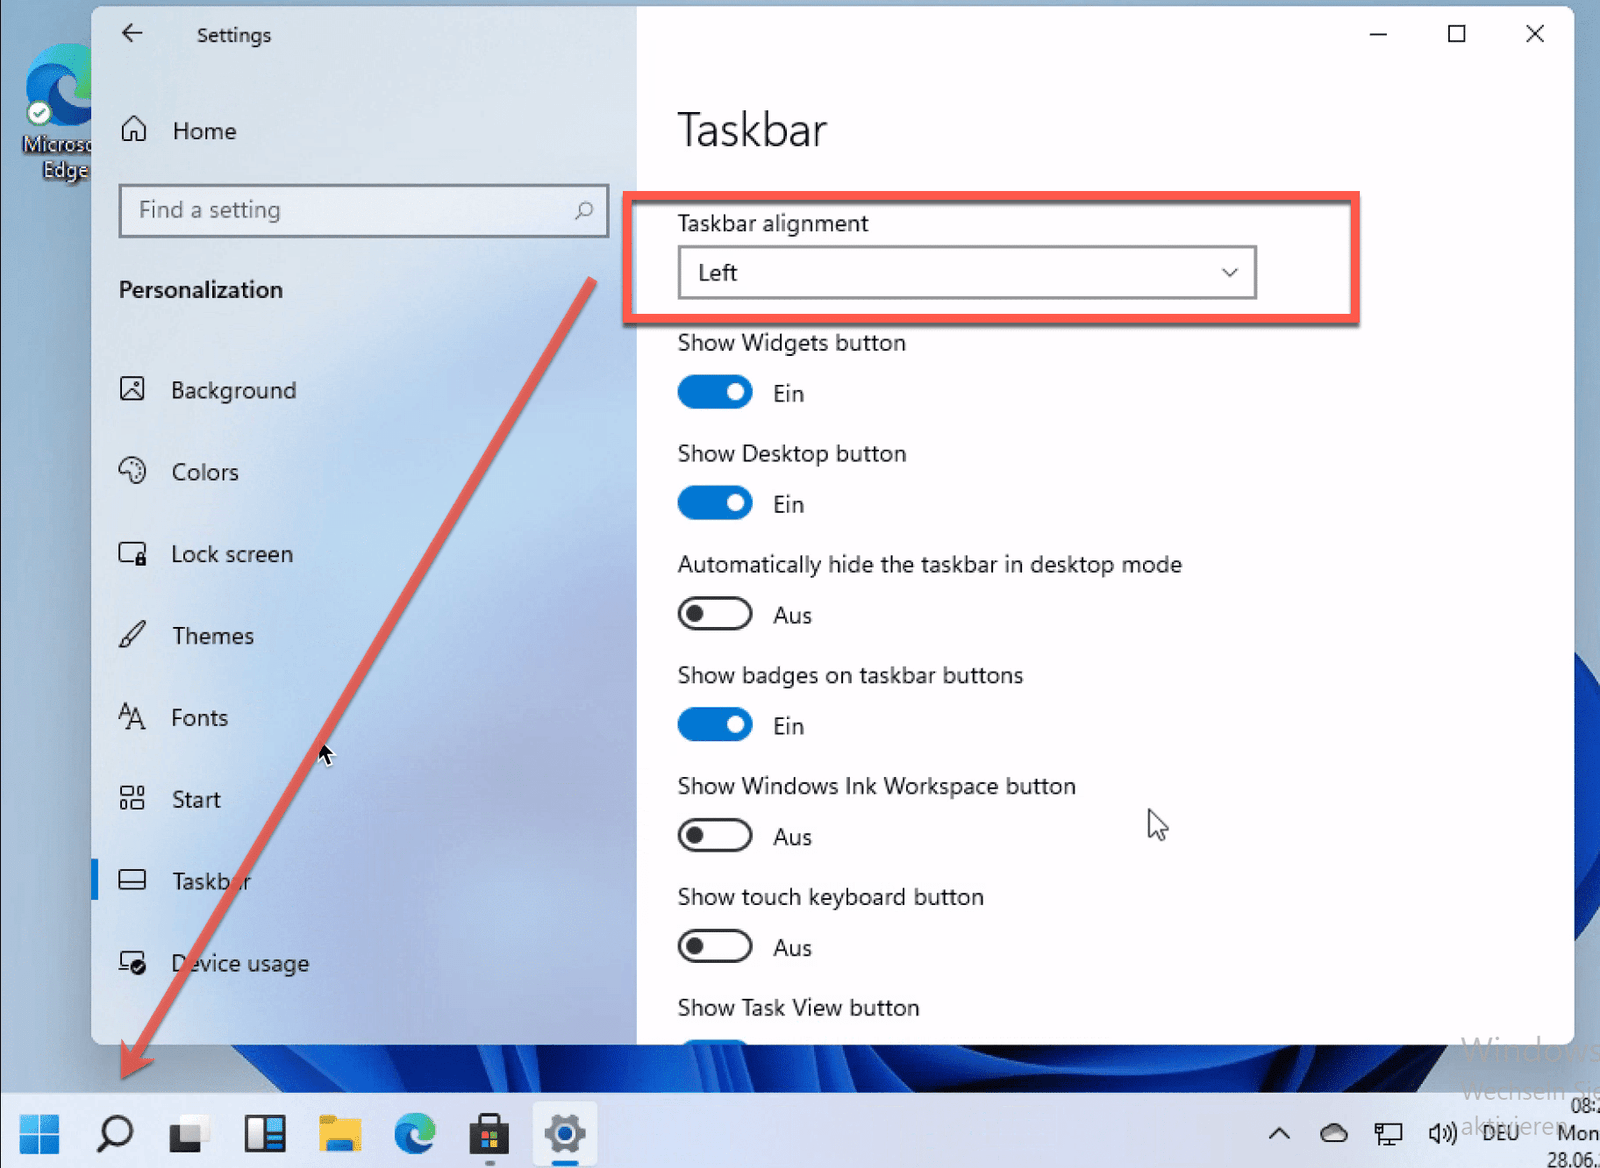Click the Fonts icon in the sidebar

[133, 717]
